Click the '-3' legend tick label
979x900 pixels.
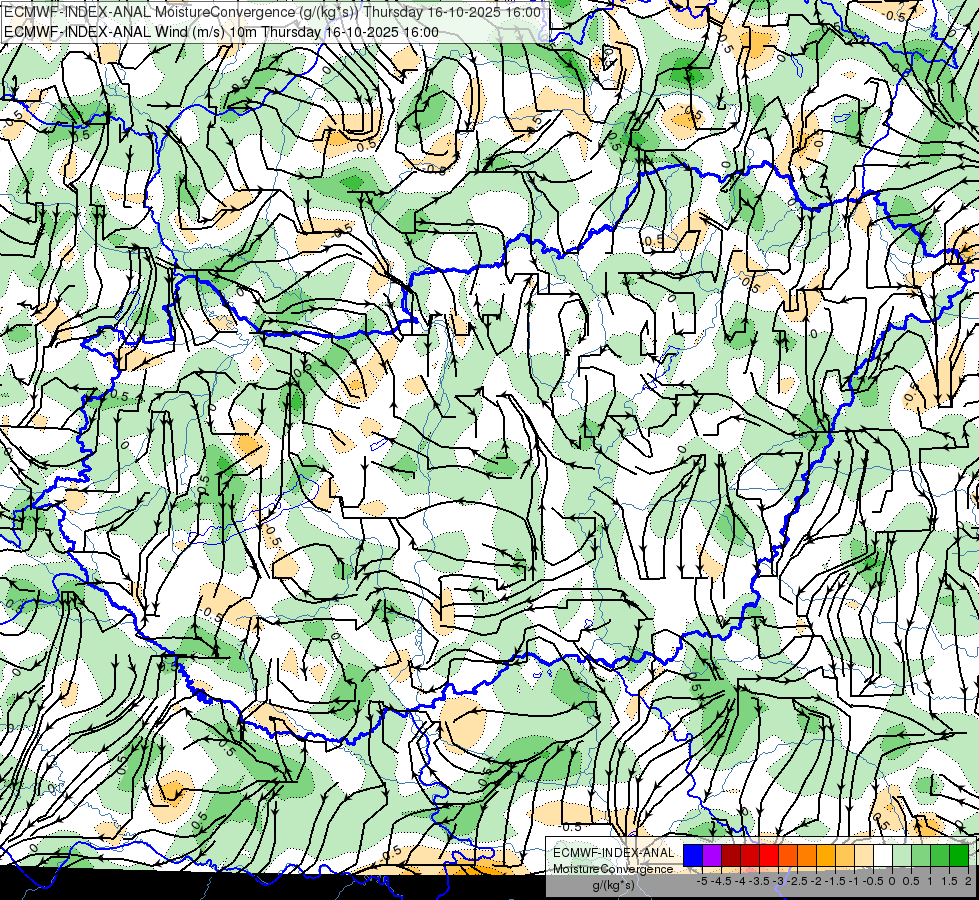pyautogui.click(x=779, y=881)
